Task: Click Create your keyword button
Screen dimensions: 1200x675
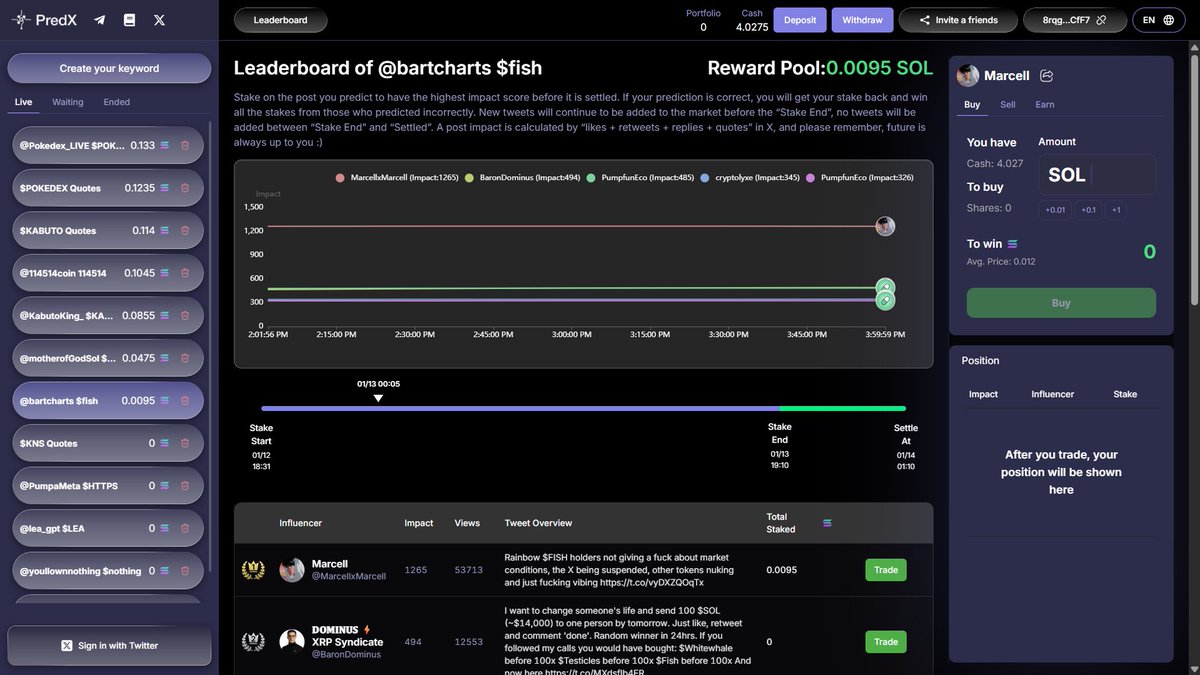Action: (x=109, y=68)
